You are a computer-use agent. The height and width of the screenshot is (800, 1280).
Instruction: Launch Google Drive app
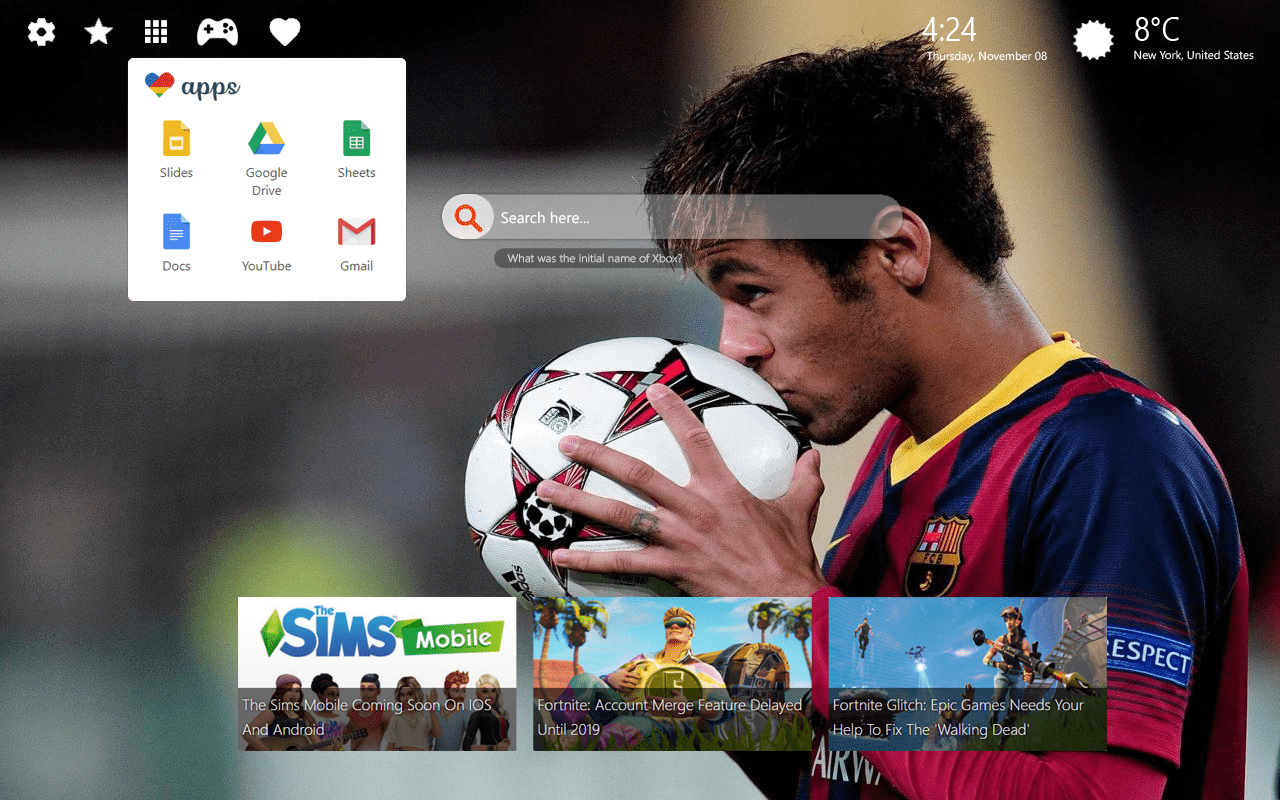266,159
